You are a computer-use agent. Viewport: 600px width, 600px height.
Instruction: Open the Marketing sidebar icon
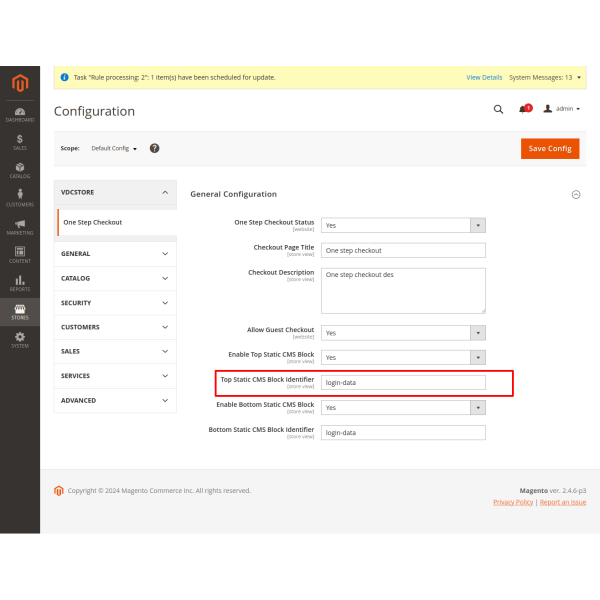[x=20, y=225]
